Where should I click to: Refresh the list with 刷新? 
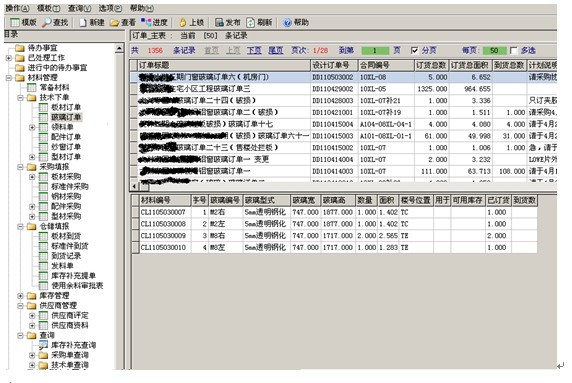251,23
